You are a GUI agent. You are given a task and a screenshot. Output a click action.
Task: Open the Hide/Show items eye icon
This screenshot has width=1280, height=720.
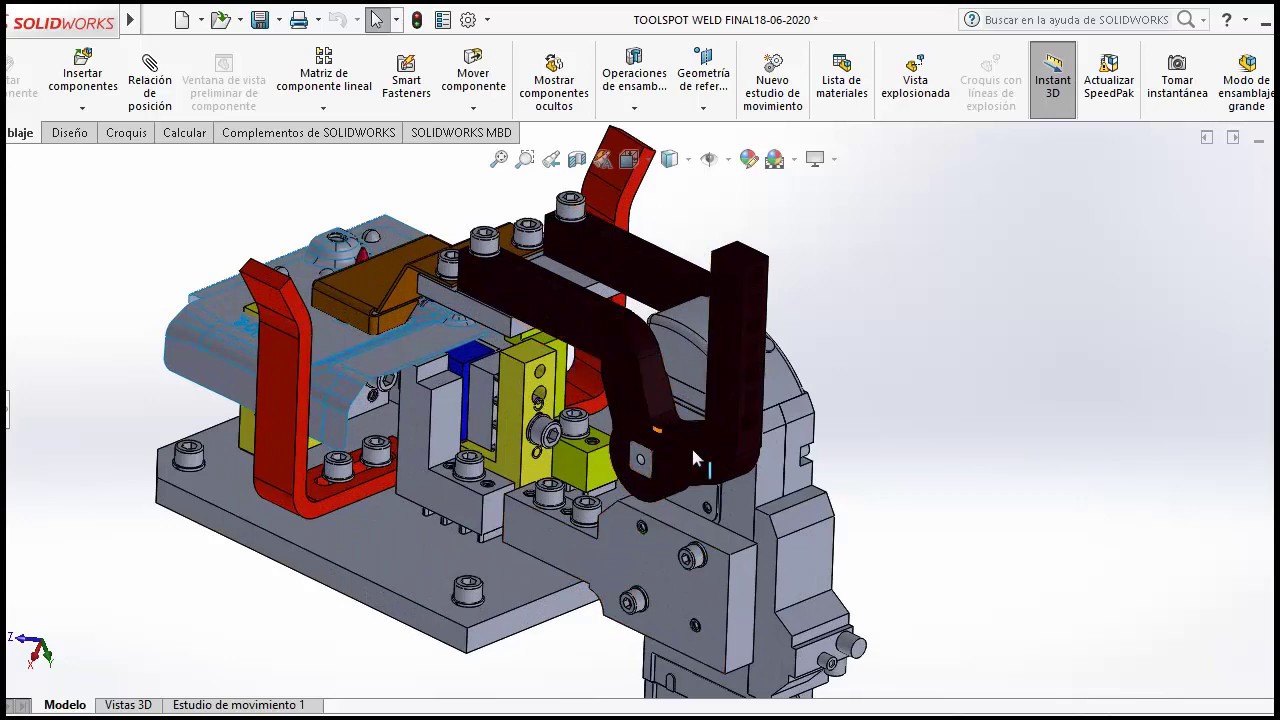tap(709, 159)
